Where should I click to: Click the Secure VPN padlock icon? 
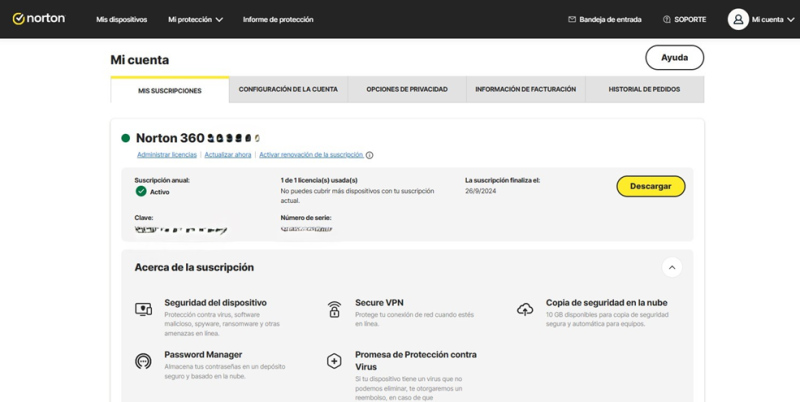pos(334,309)
